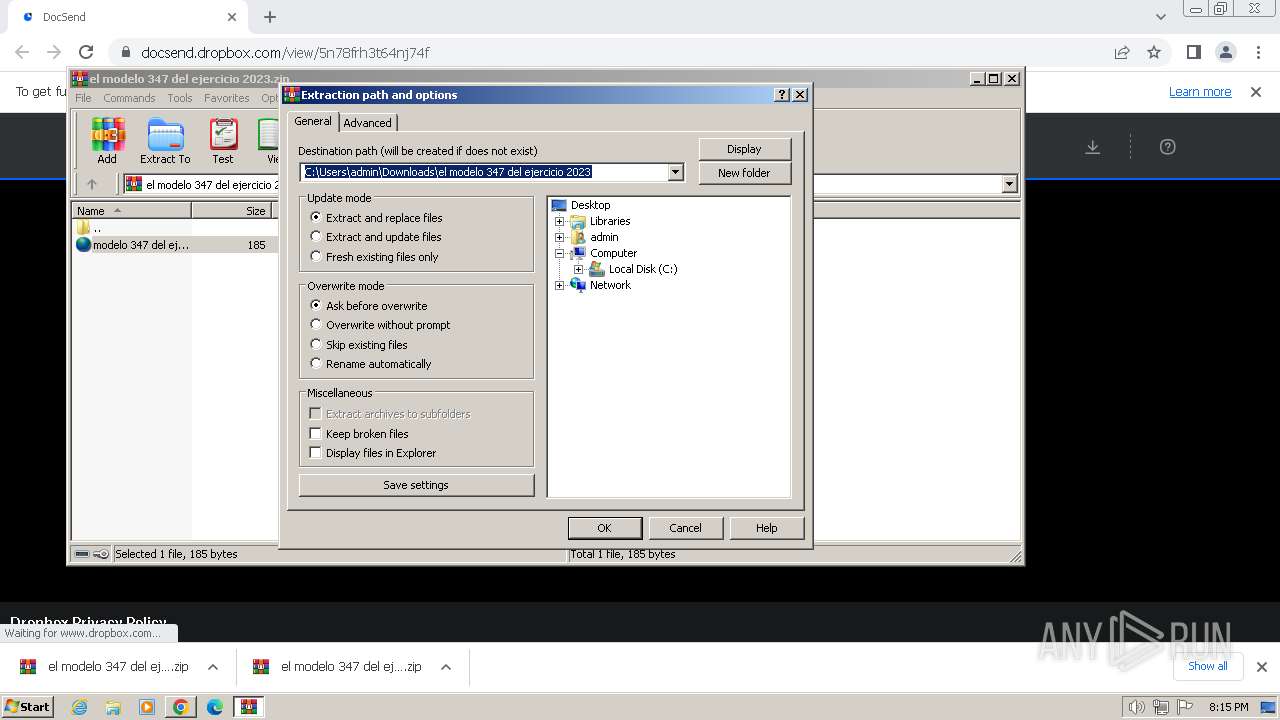Open a new Chrome tab
This screenshot has height=720, width=1280.
pyautogui.click(x=270, y=17)
